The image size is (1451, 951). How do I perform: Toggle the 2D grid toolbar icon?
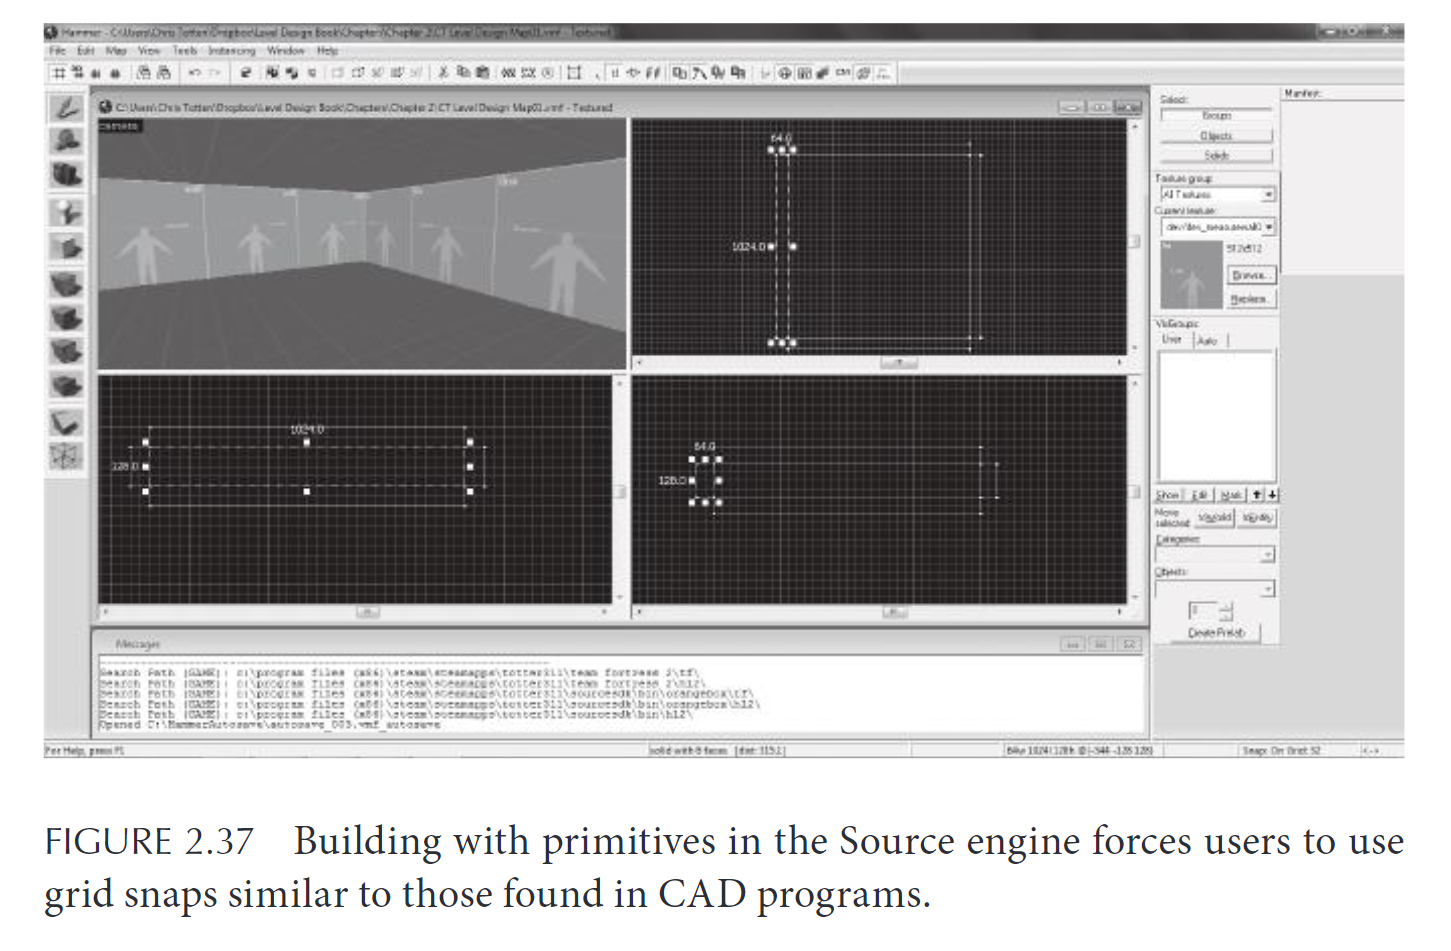pyautogui.click(x=59, y=73)
